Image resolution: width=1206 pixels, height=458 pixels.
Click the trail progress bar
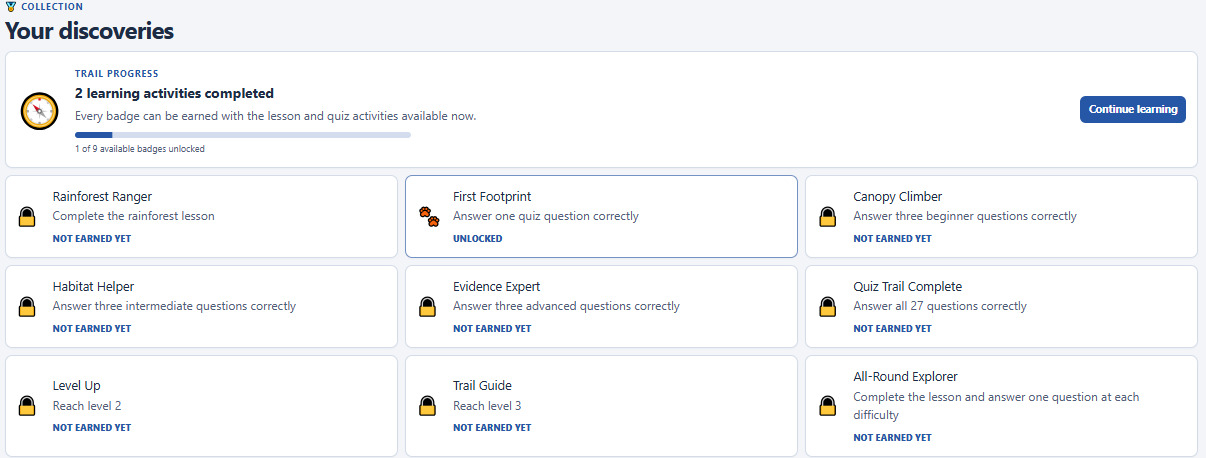[243, 135]
